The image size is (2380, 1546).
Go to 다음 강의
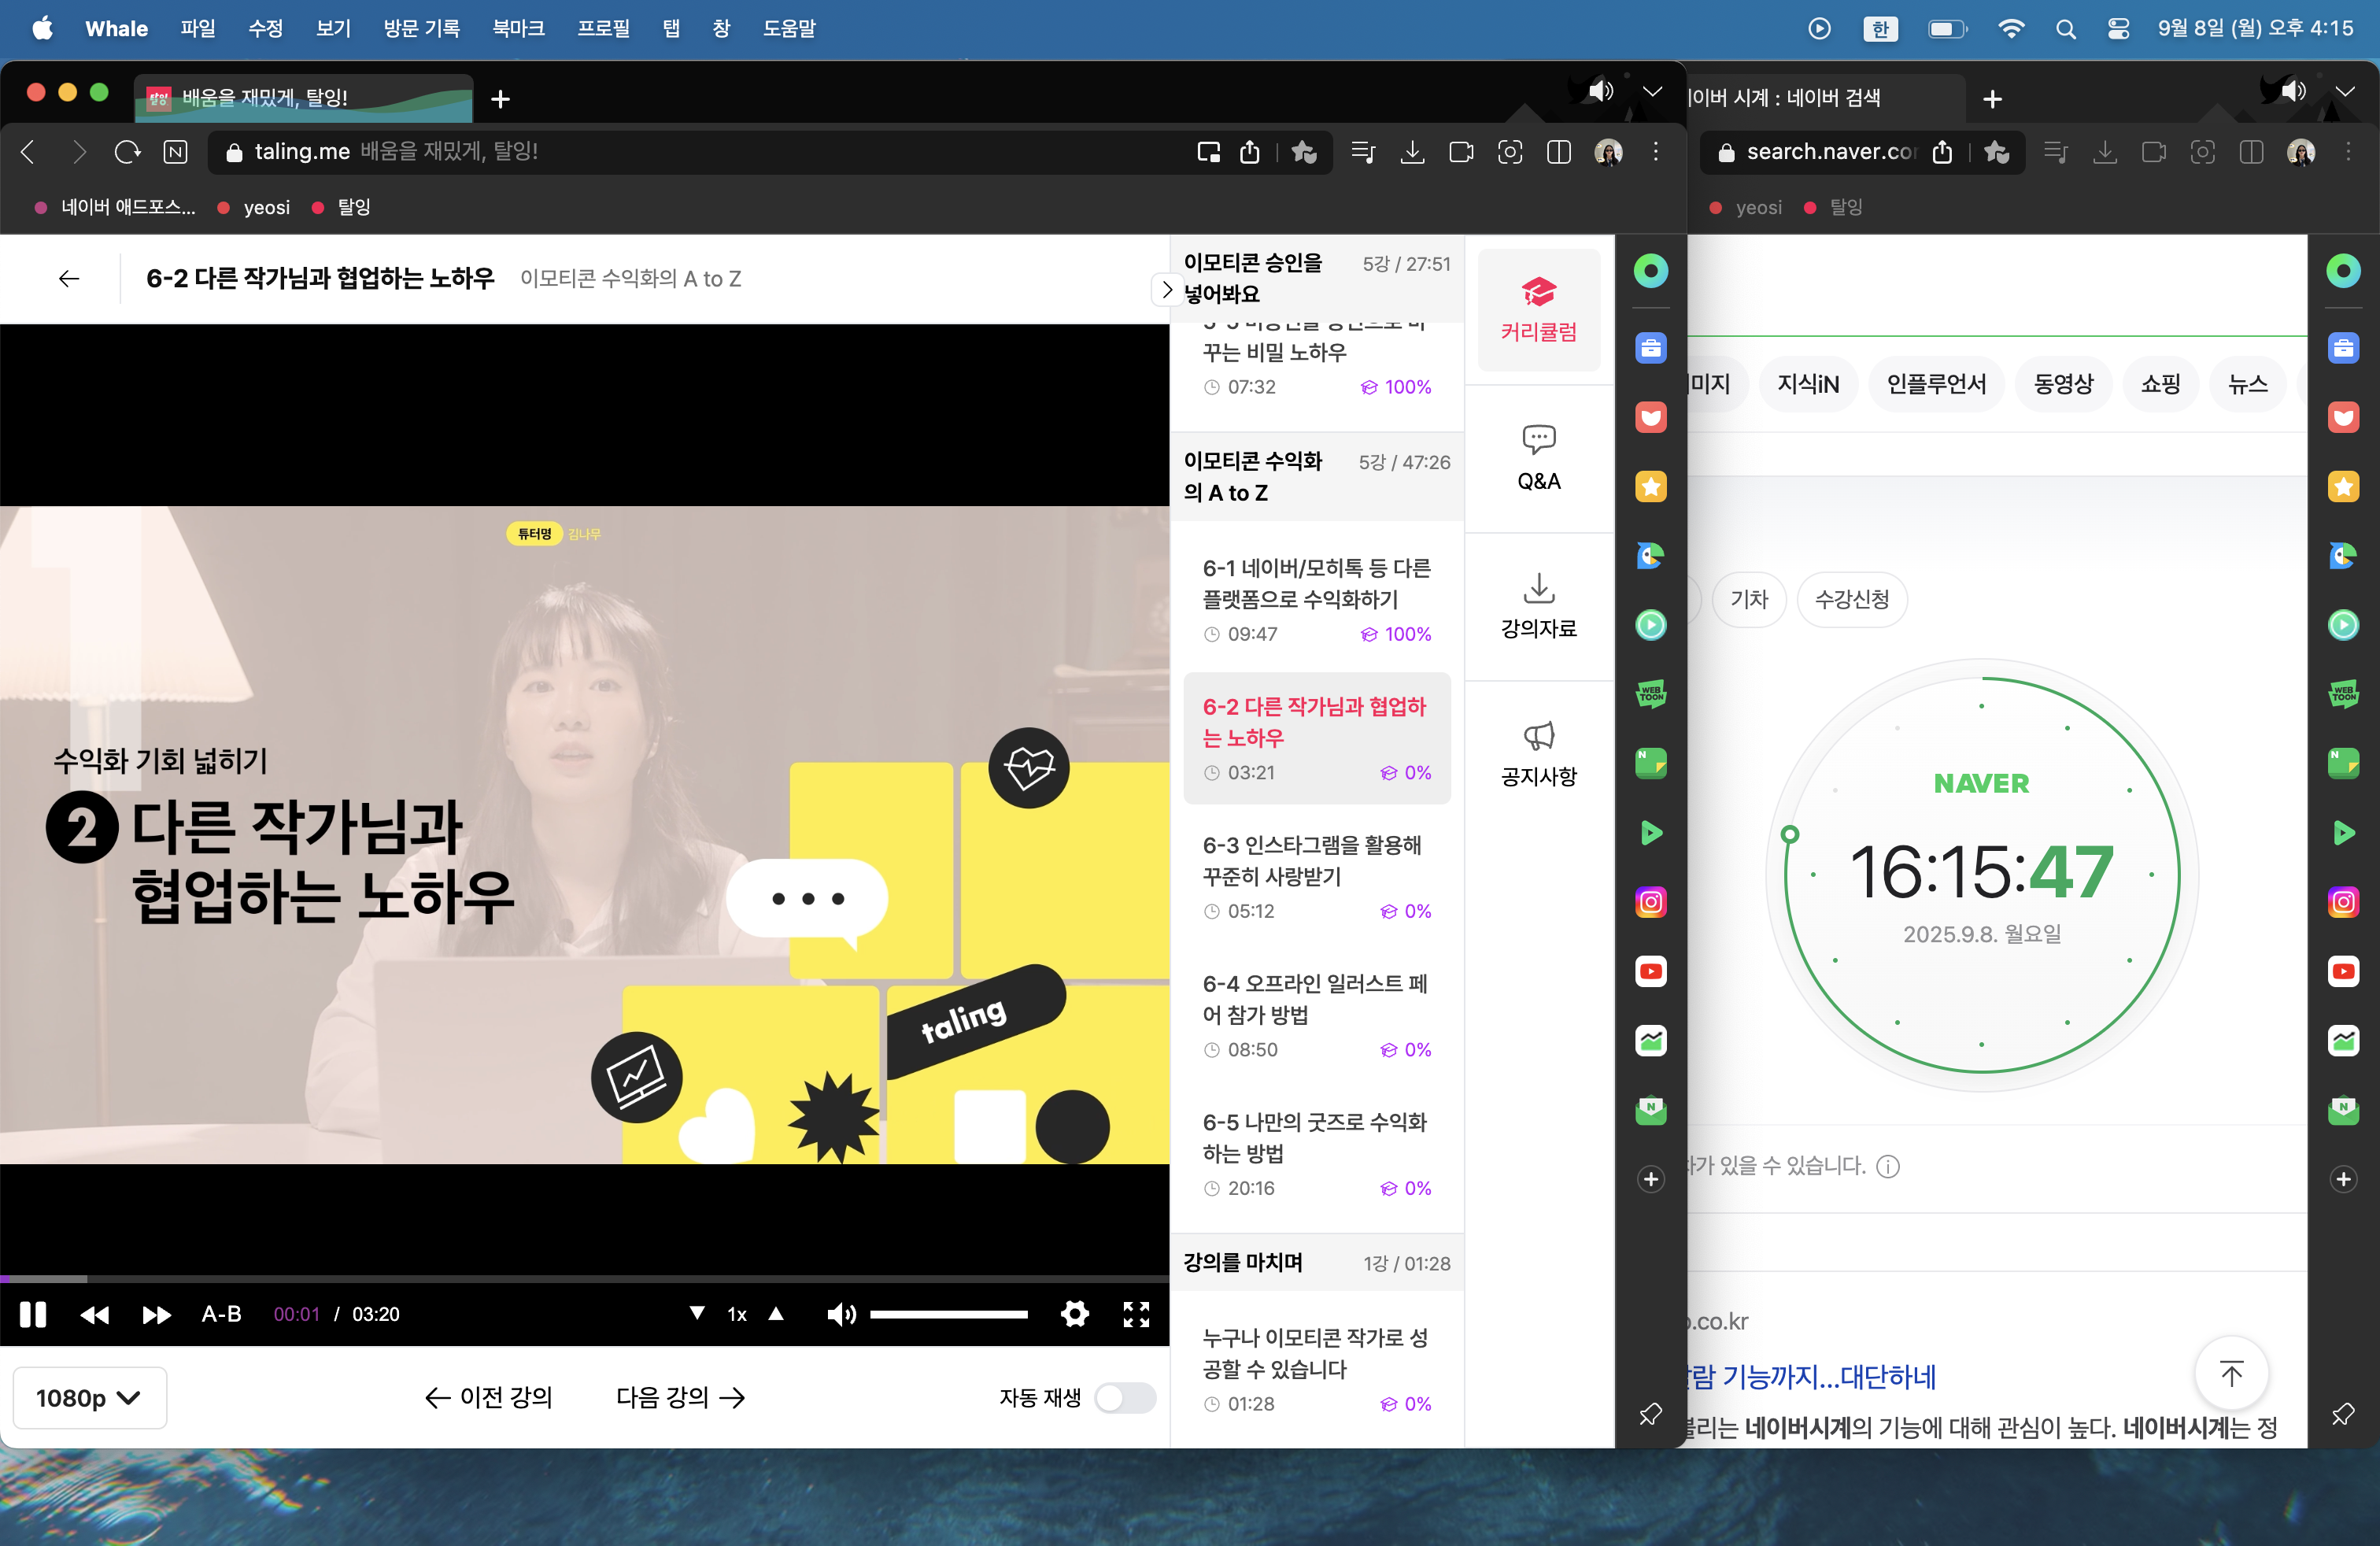click(680, 1397)
